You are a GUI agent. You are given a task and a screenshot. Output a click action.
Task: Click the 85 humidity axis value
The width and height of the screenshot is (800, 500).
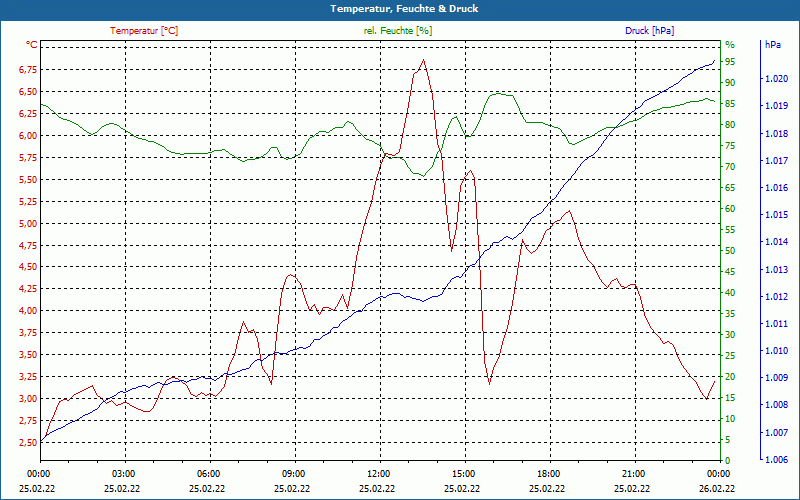(730, 104)
